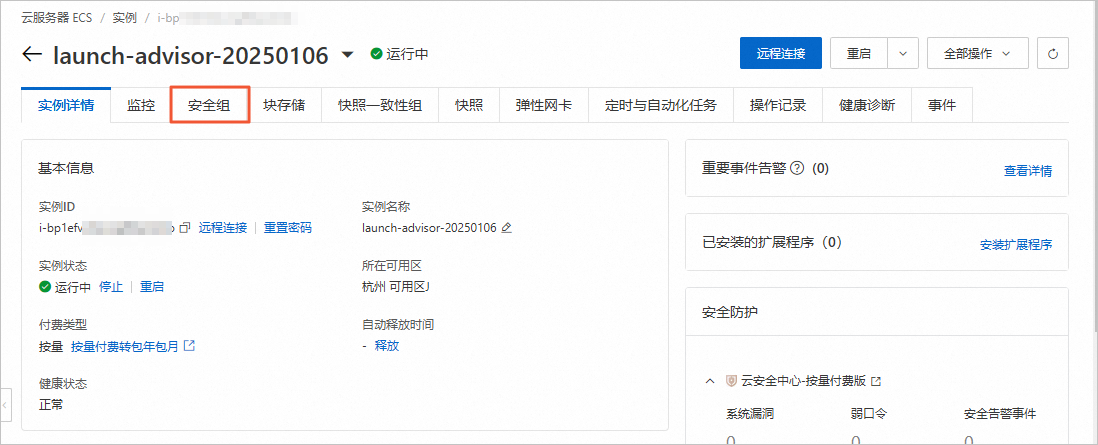Collapse the 云安全中心 section chevron
1098x445 pixels.
click(x=710, y=382)
